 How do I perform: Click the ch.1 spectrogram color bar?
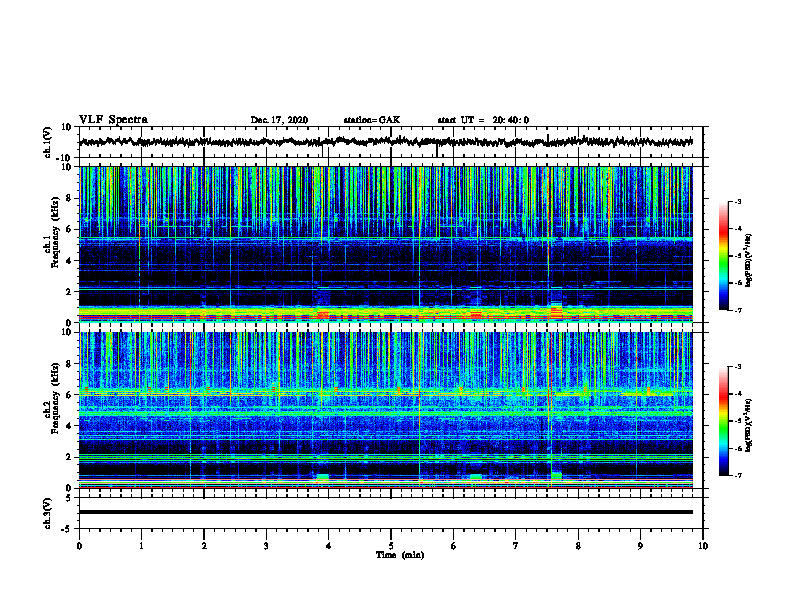pos(723,256)
